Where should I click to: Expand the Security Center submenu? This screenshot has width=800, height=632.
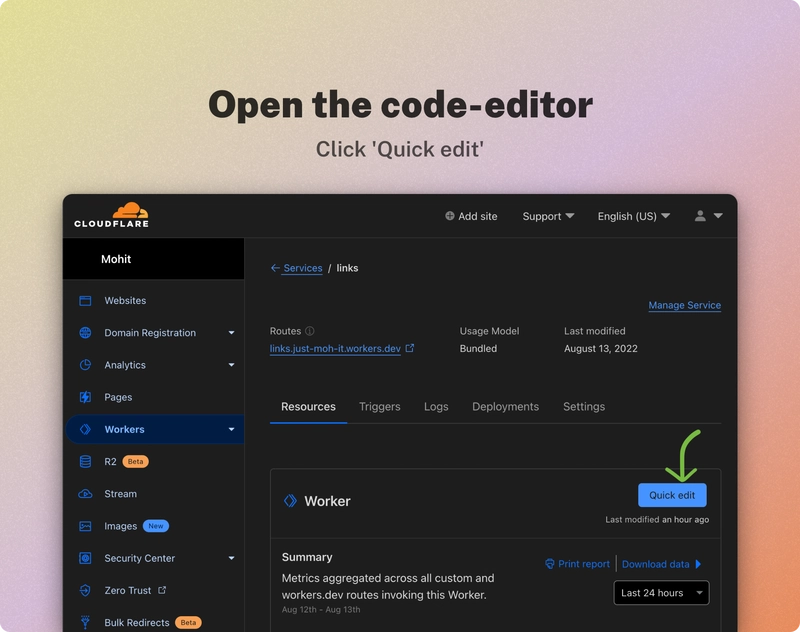point(231,558)
